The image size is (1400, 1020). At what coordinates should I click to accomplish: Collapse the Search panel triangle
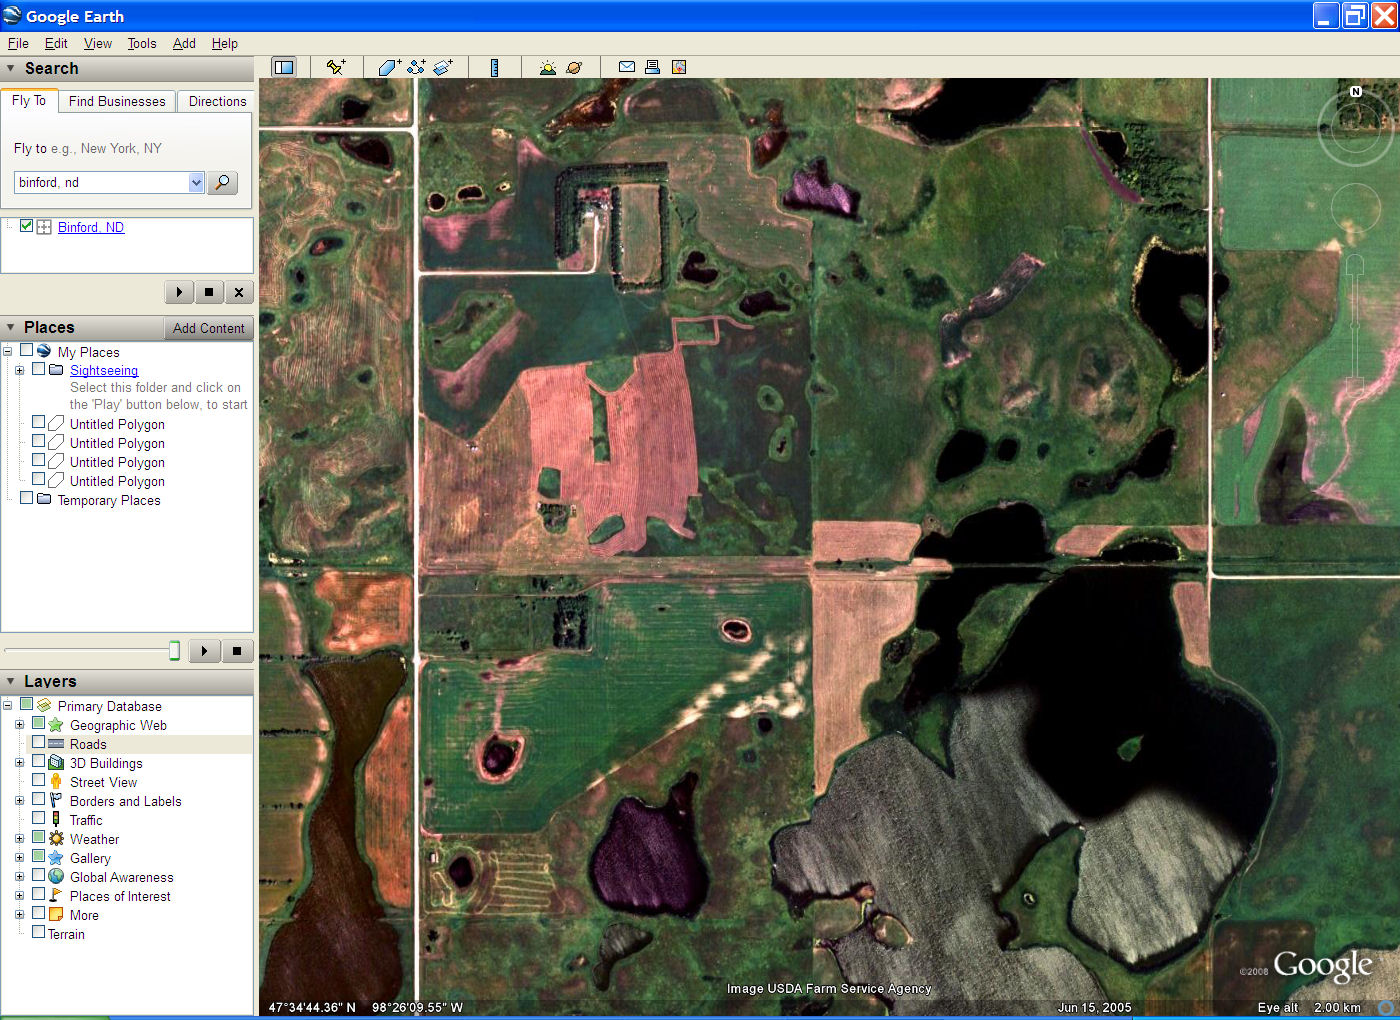coord(11,68)
